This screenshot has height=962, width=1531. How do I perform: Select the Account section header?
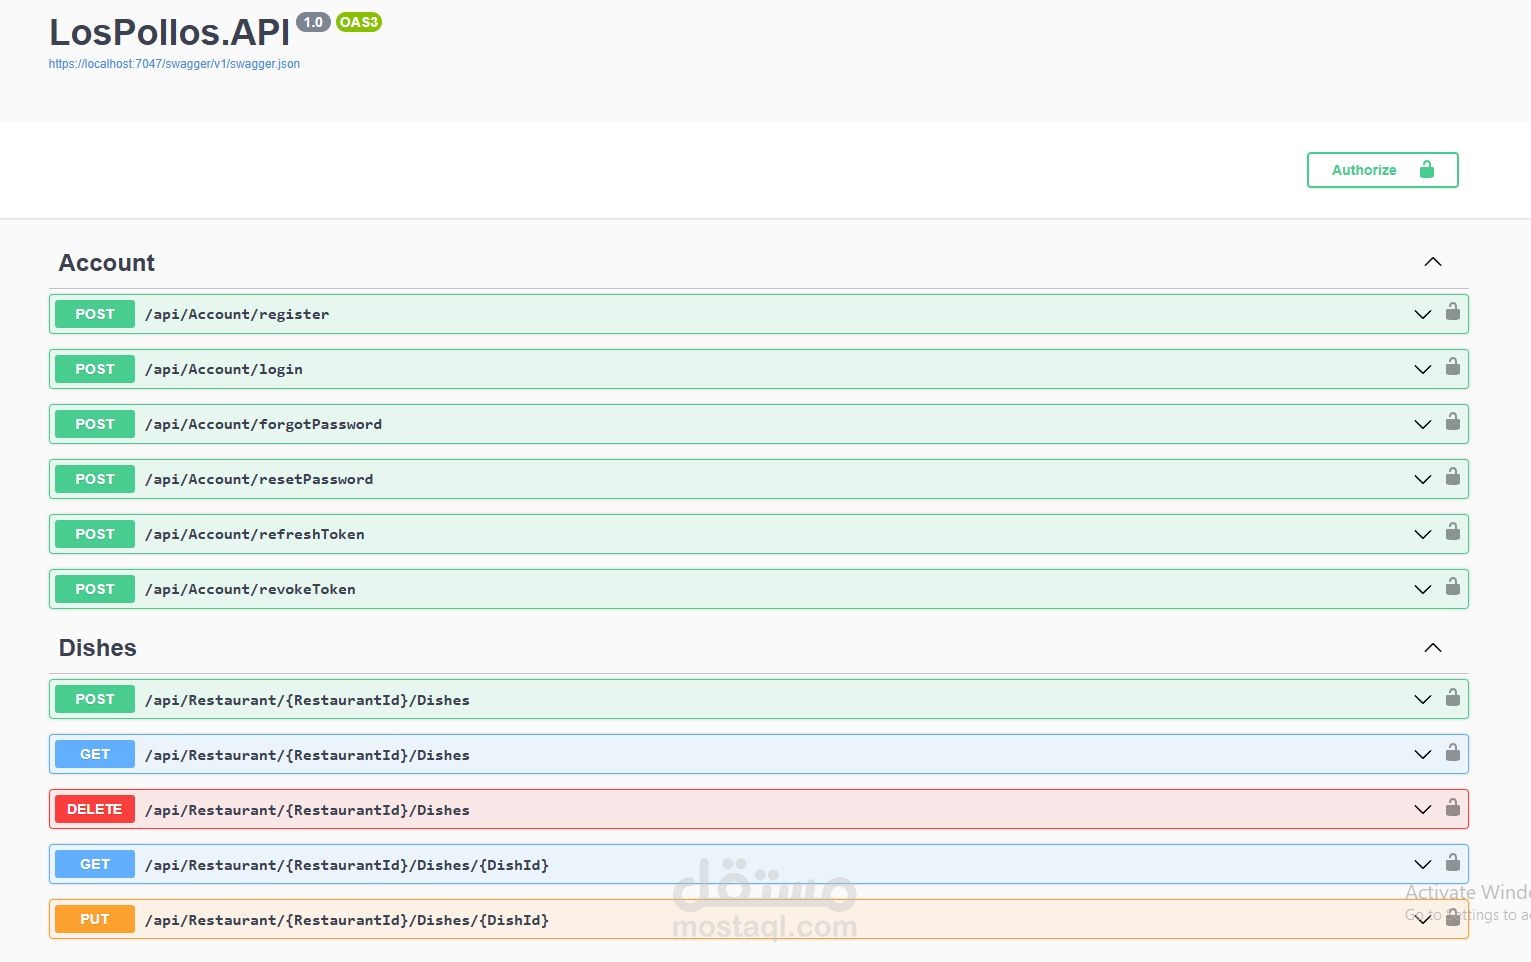pos(106,262)
